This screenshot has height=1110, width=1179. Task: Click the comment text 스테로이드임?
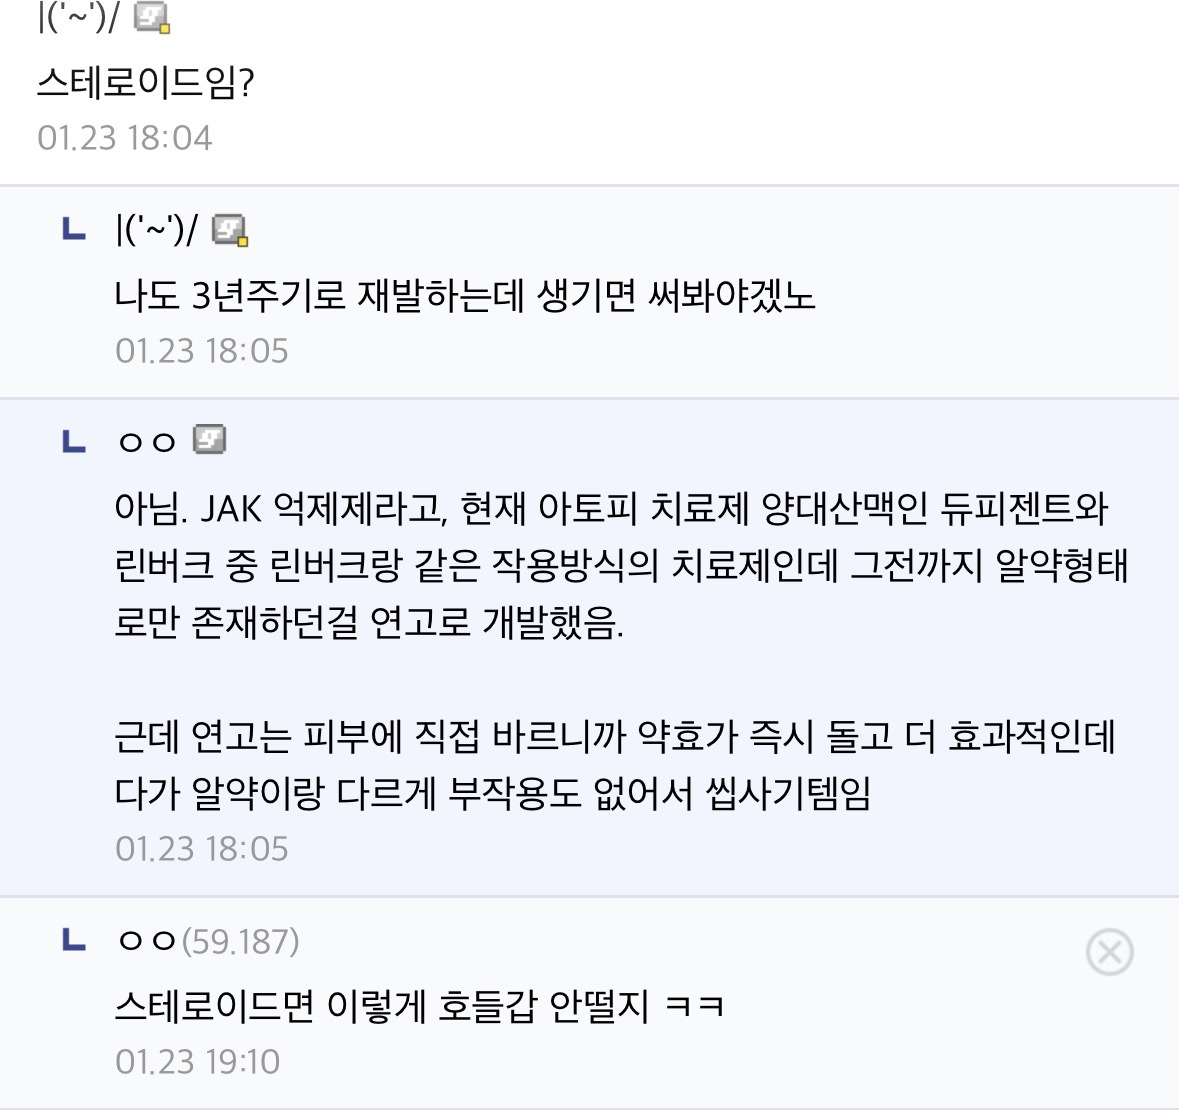(146, 82)
